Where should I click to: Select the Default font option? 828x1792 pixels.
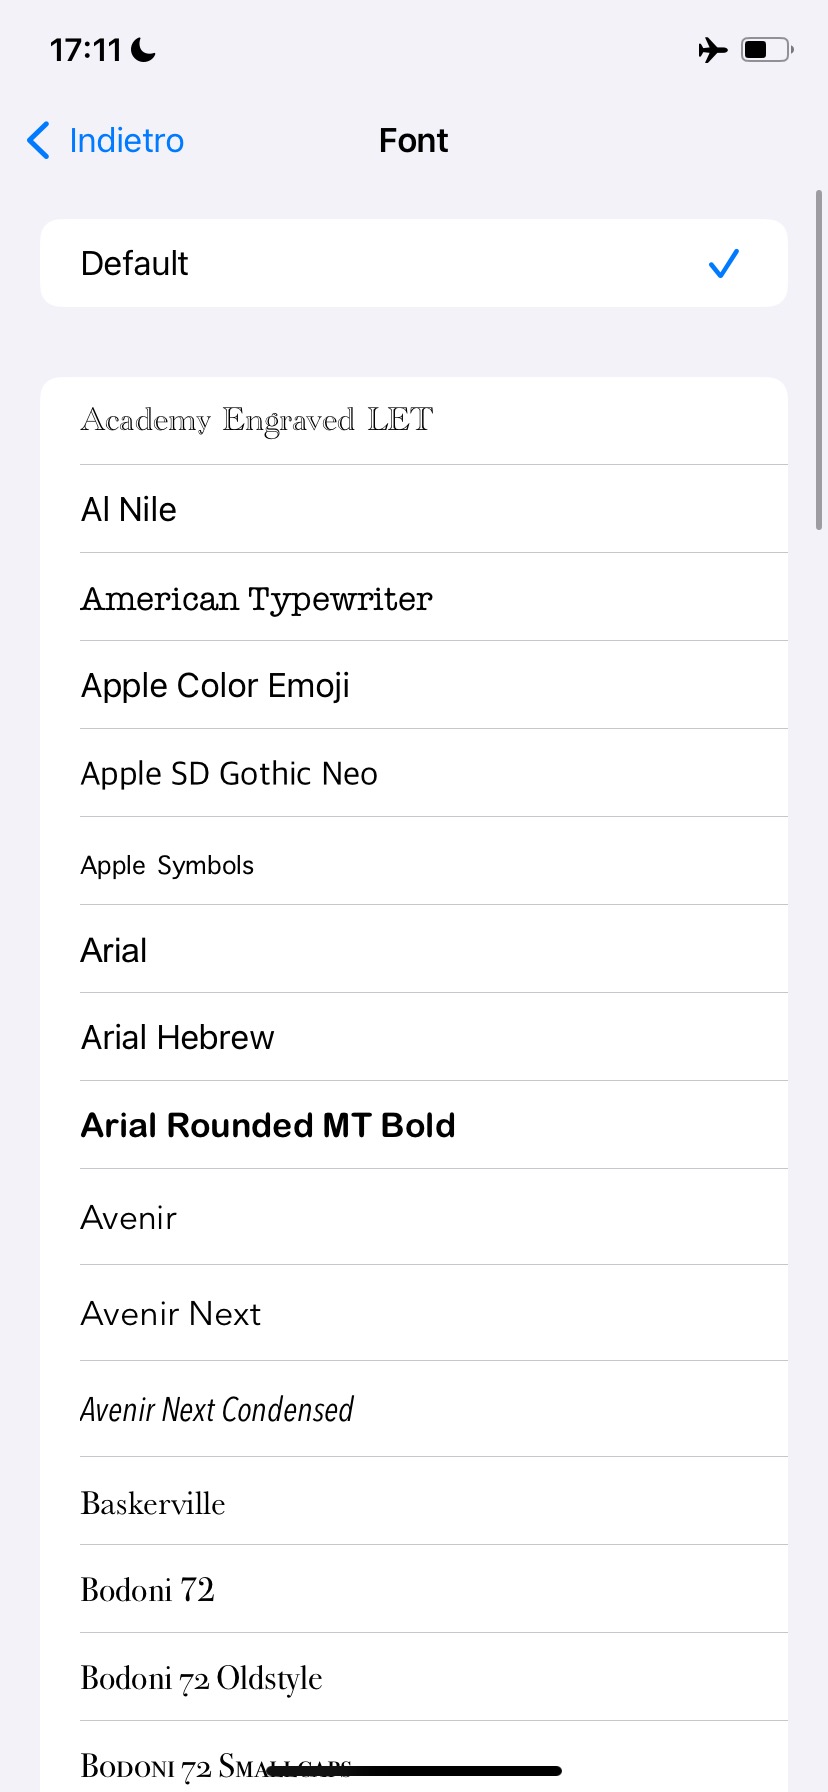(135, 263)
